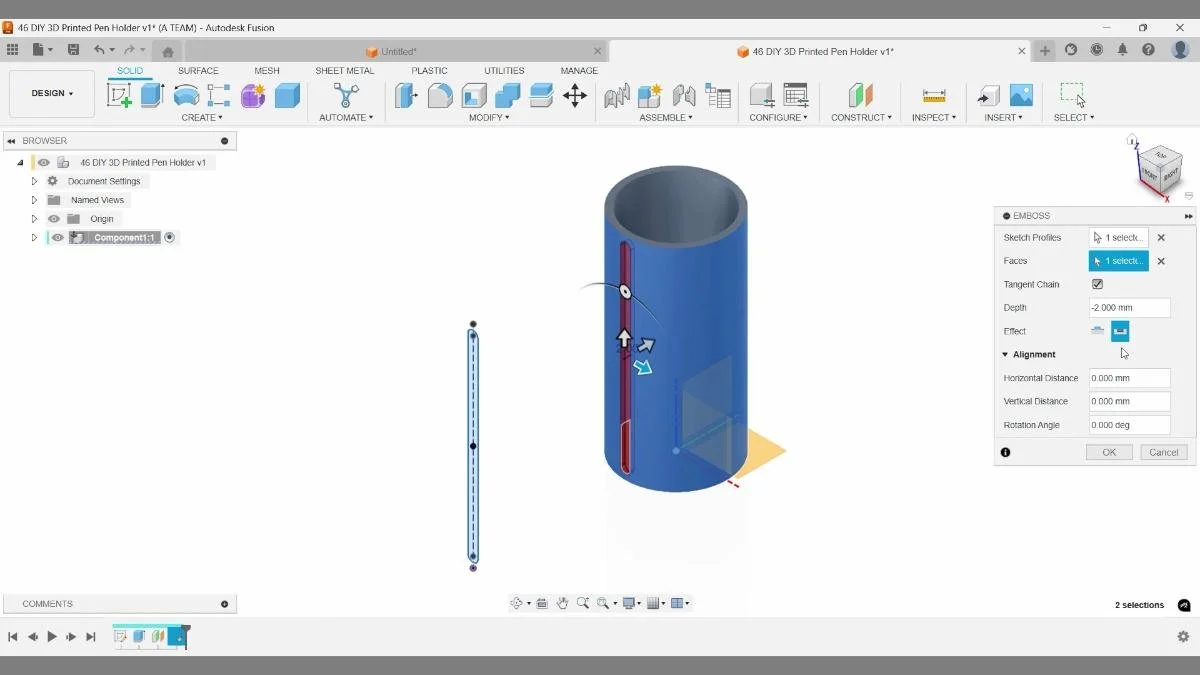Click Cancel in the Emboss dialog
1200x675 pixels.
[x=1163, y=452]
